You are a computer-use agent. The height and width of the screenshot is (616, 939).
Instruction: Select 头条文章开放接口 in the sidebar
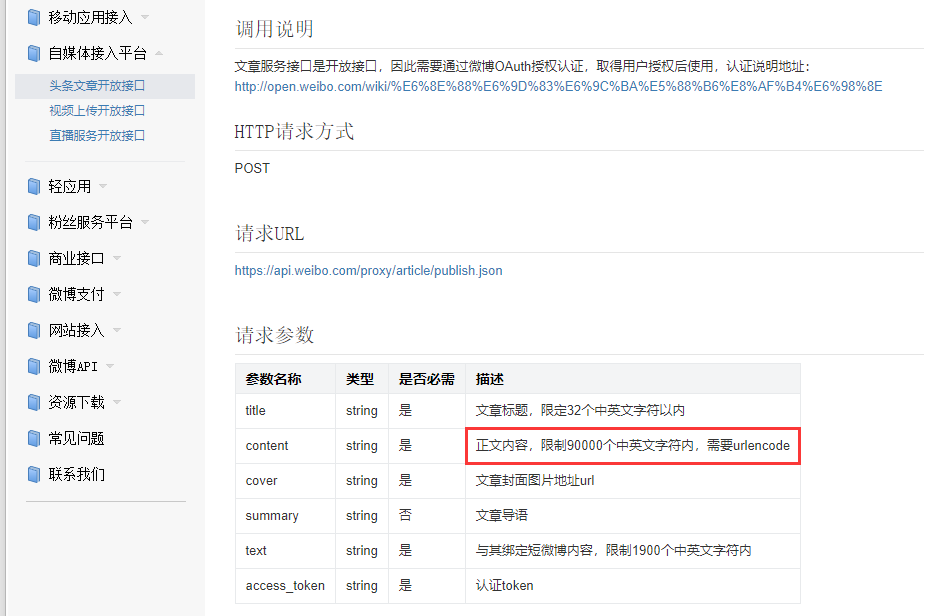click(x=97, y=86)
